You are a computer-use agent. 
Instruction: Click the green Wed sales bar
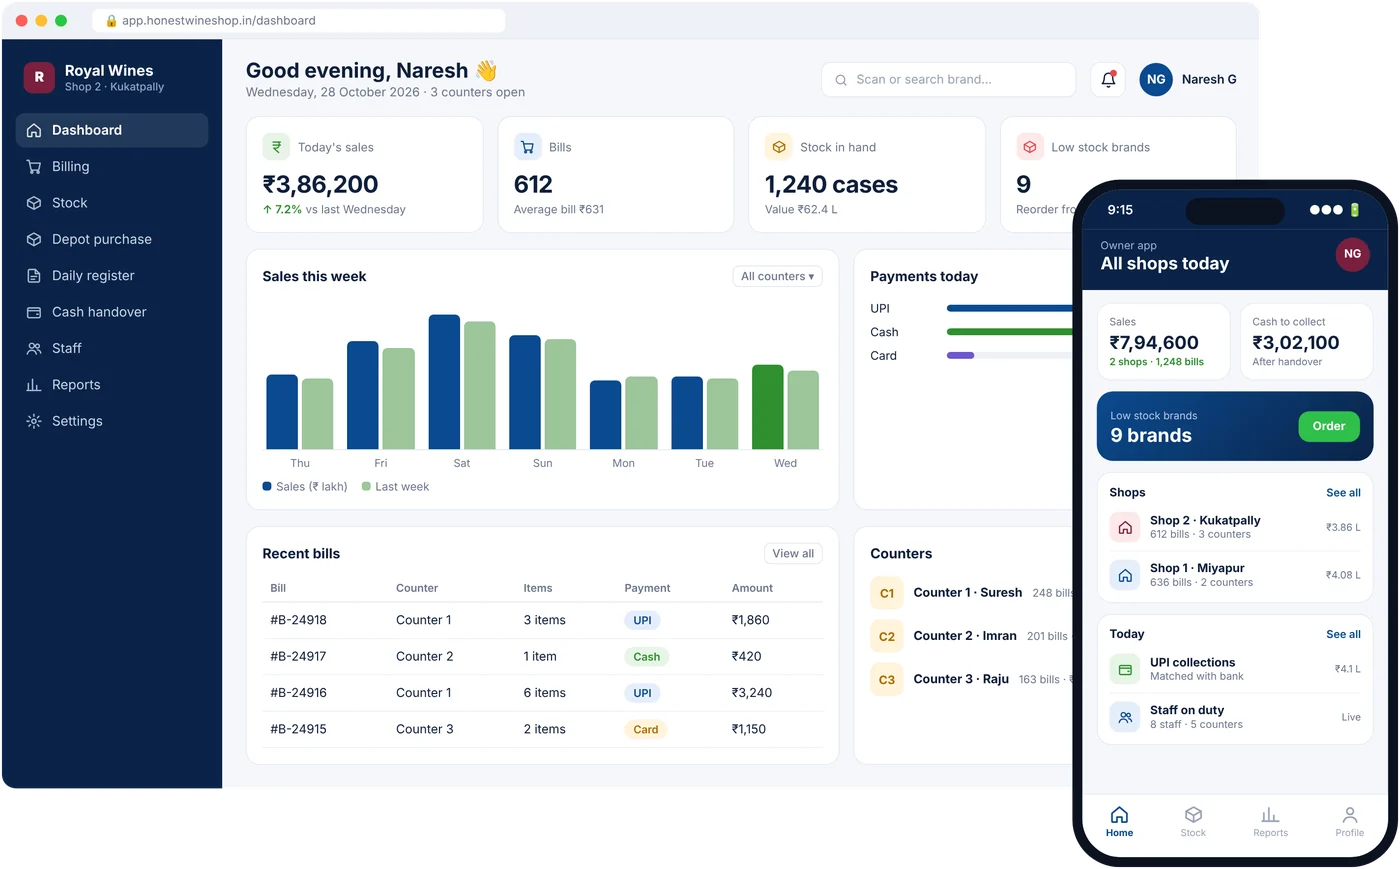[768, 407]
